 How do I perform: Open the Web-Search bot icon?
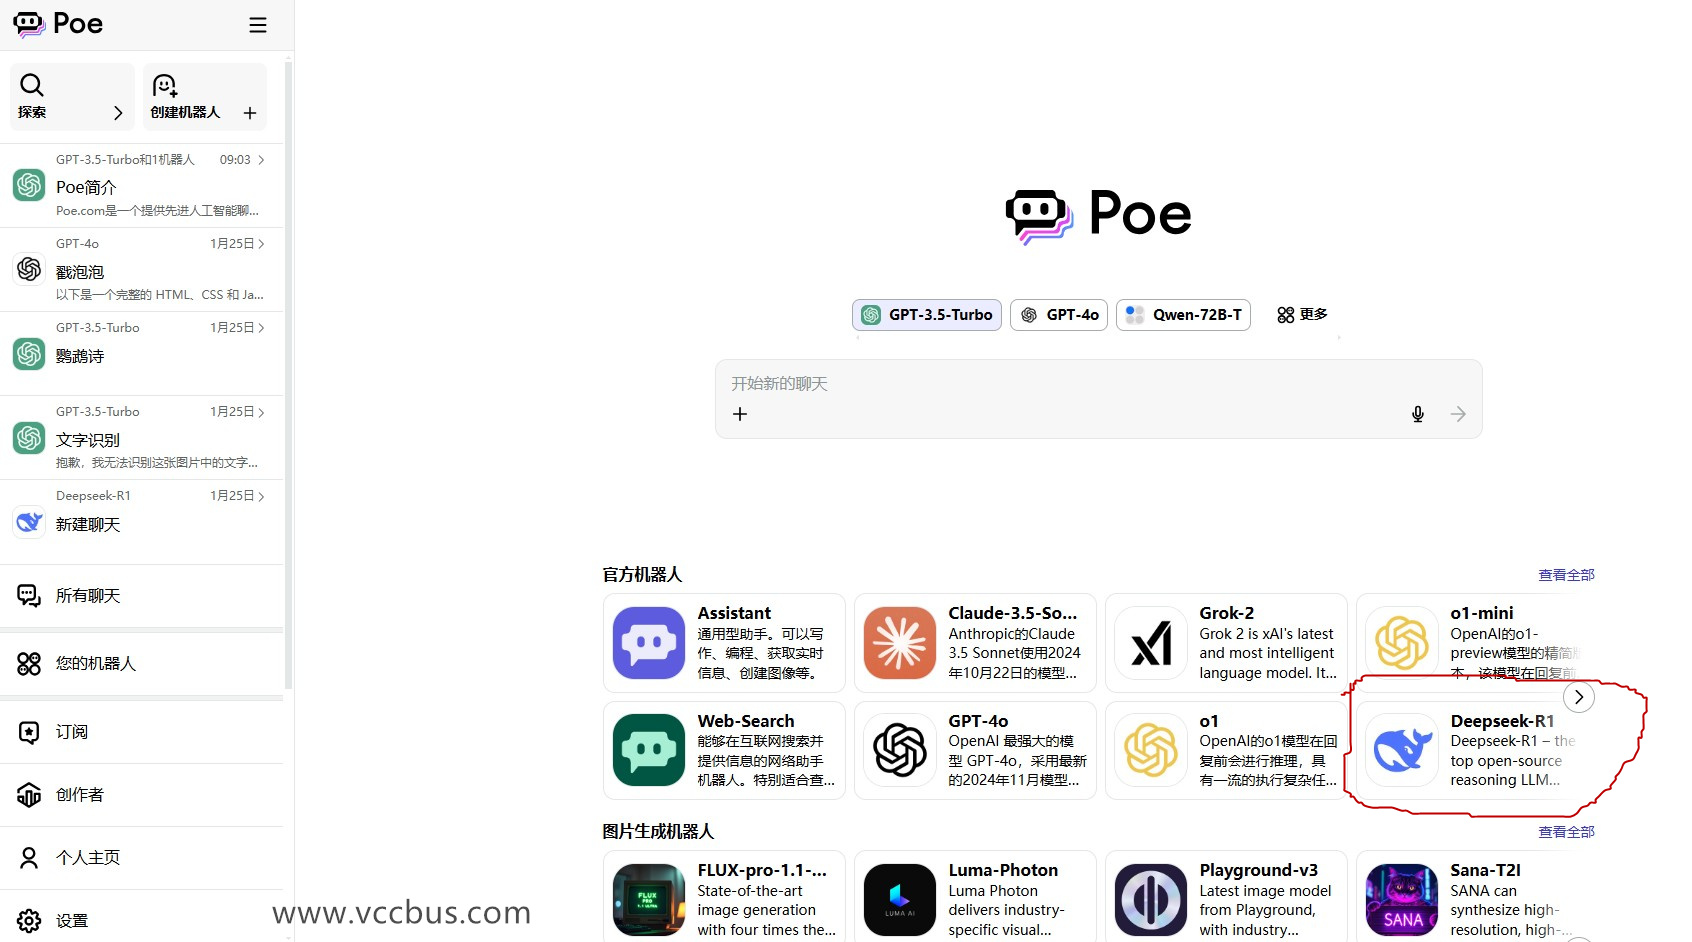(649, 750)
